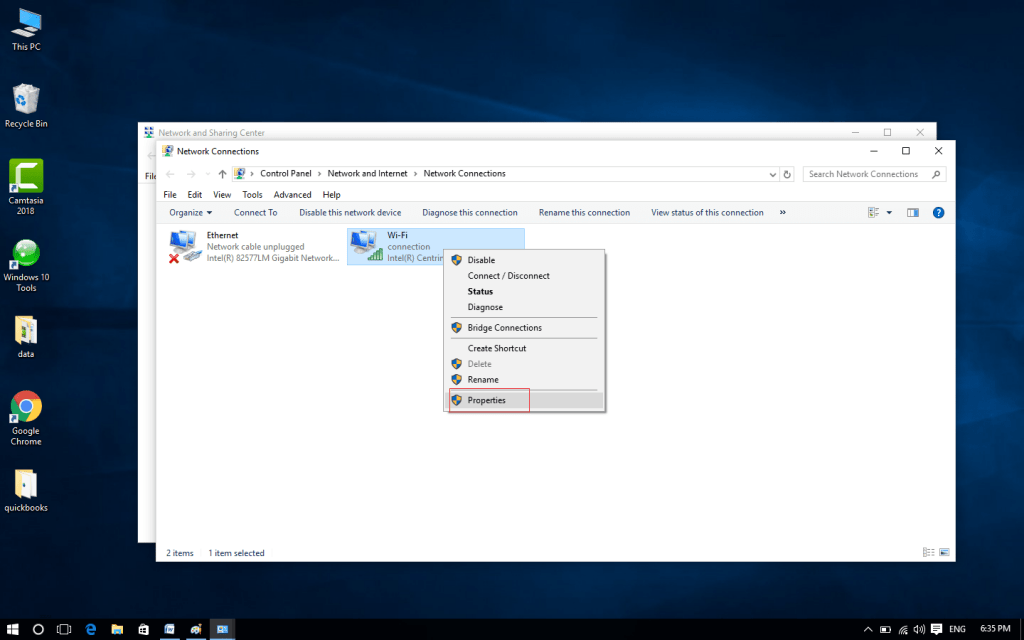Click Diagnose this connection in the toolbar

[x=469, y=212]
